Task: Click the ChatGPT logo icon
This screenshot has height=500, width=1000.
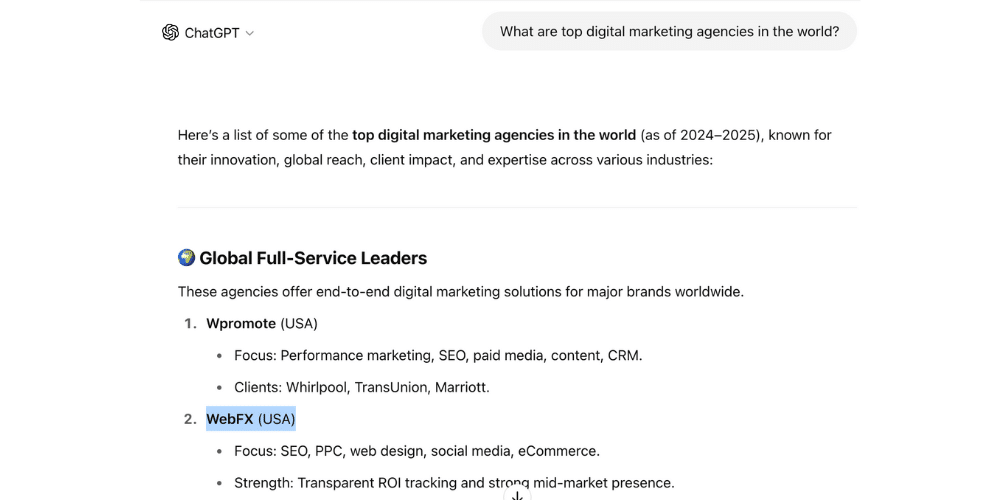Action: pyautogui.click(x=170, y=33)
